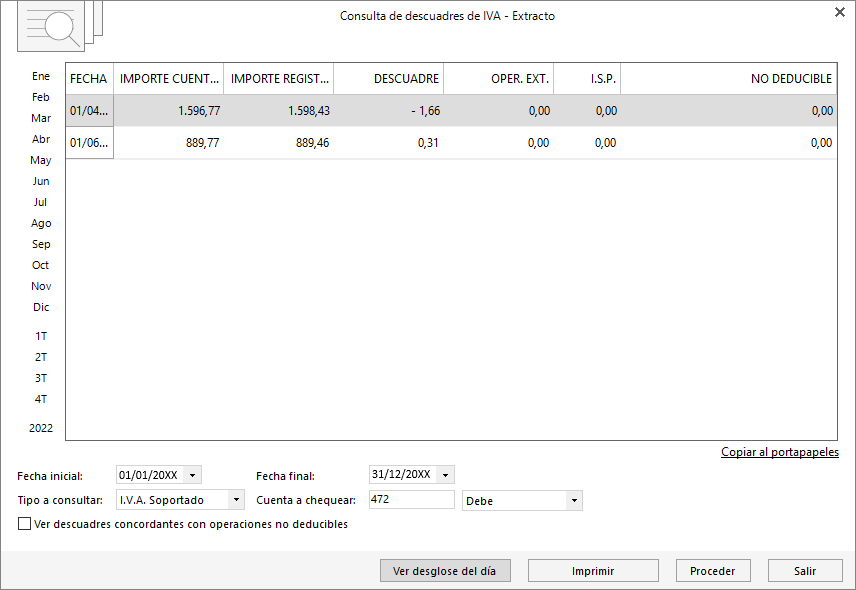This screenshot has height=590, width=856.
Task: Select the row with descuadre 0,31
Action: (x=451, y=143)
